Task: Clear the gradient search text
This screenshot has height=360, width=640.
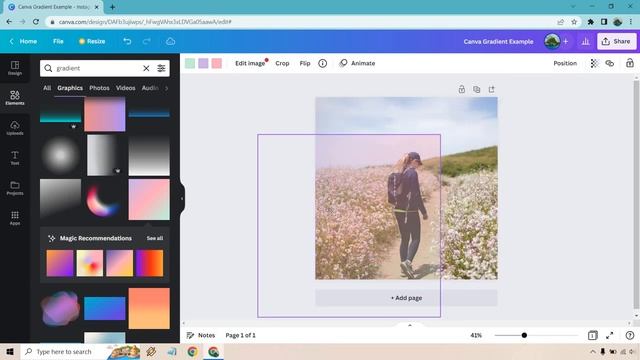Action: [x=146, y=68]
